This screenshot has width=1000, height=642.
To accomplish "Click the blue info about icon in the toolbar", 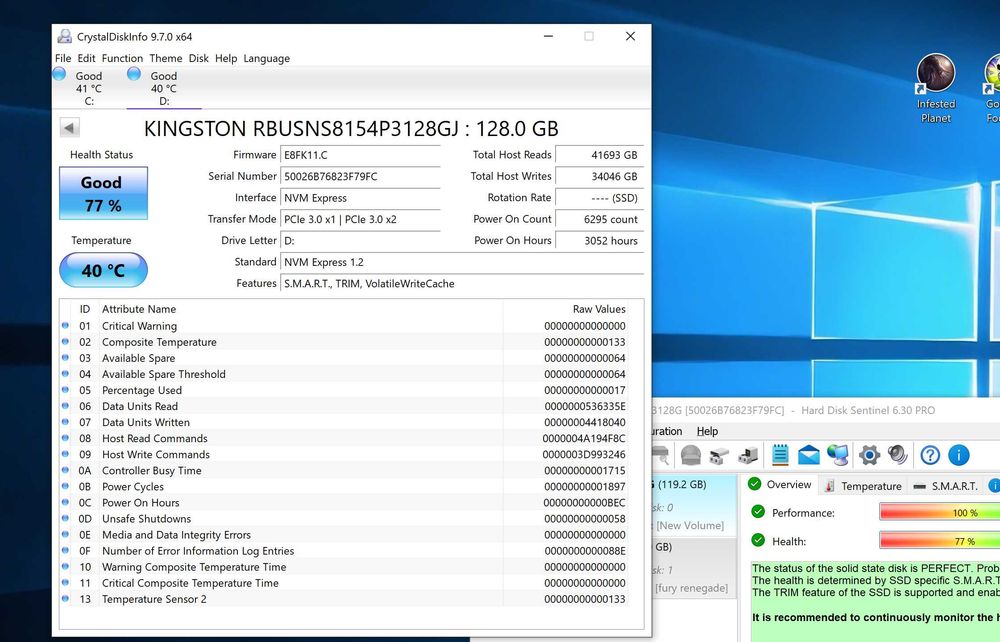I will coord(958,456).
